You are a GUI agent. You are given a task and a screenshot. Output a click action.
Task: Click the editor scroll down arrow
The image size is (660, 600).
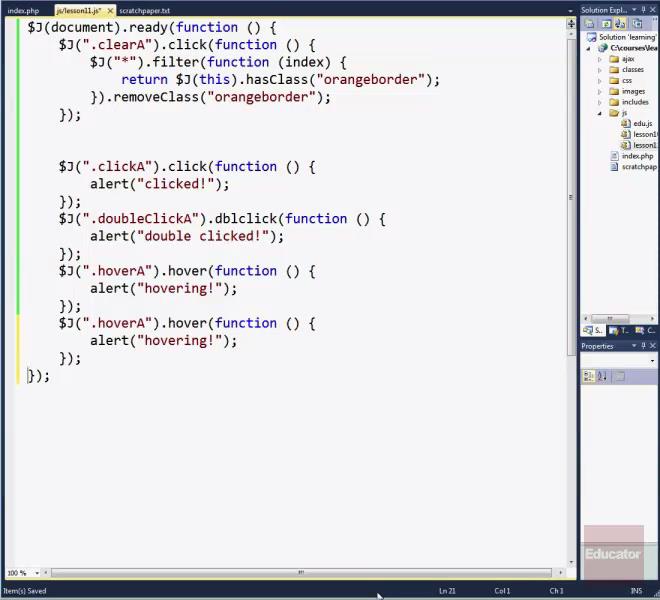pyautogui.click(x=571, y=562)
